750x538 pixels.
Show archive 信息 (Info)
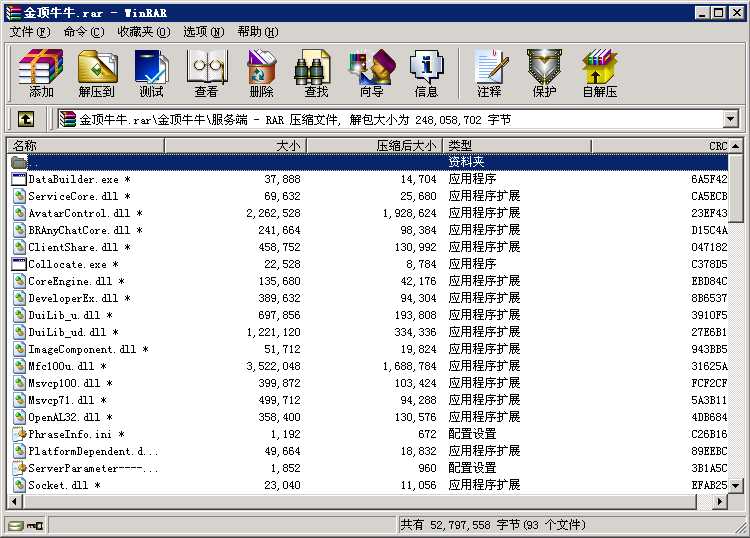(426, 73)
